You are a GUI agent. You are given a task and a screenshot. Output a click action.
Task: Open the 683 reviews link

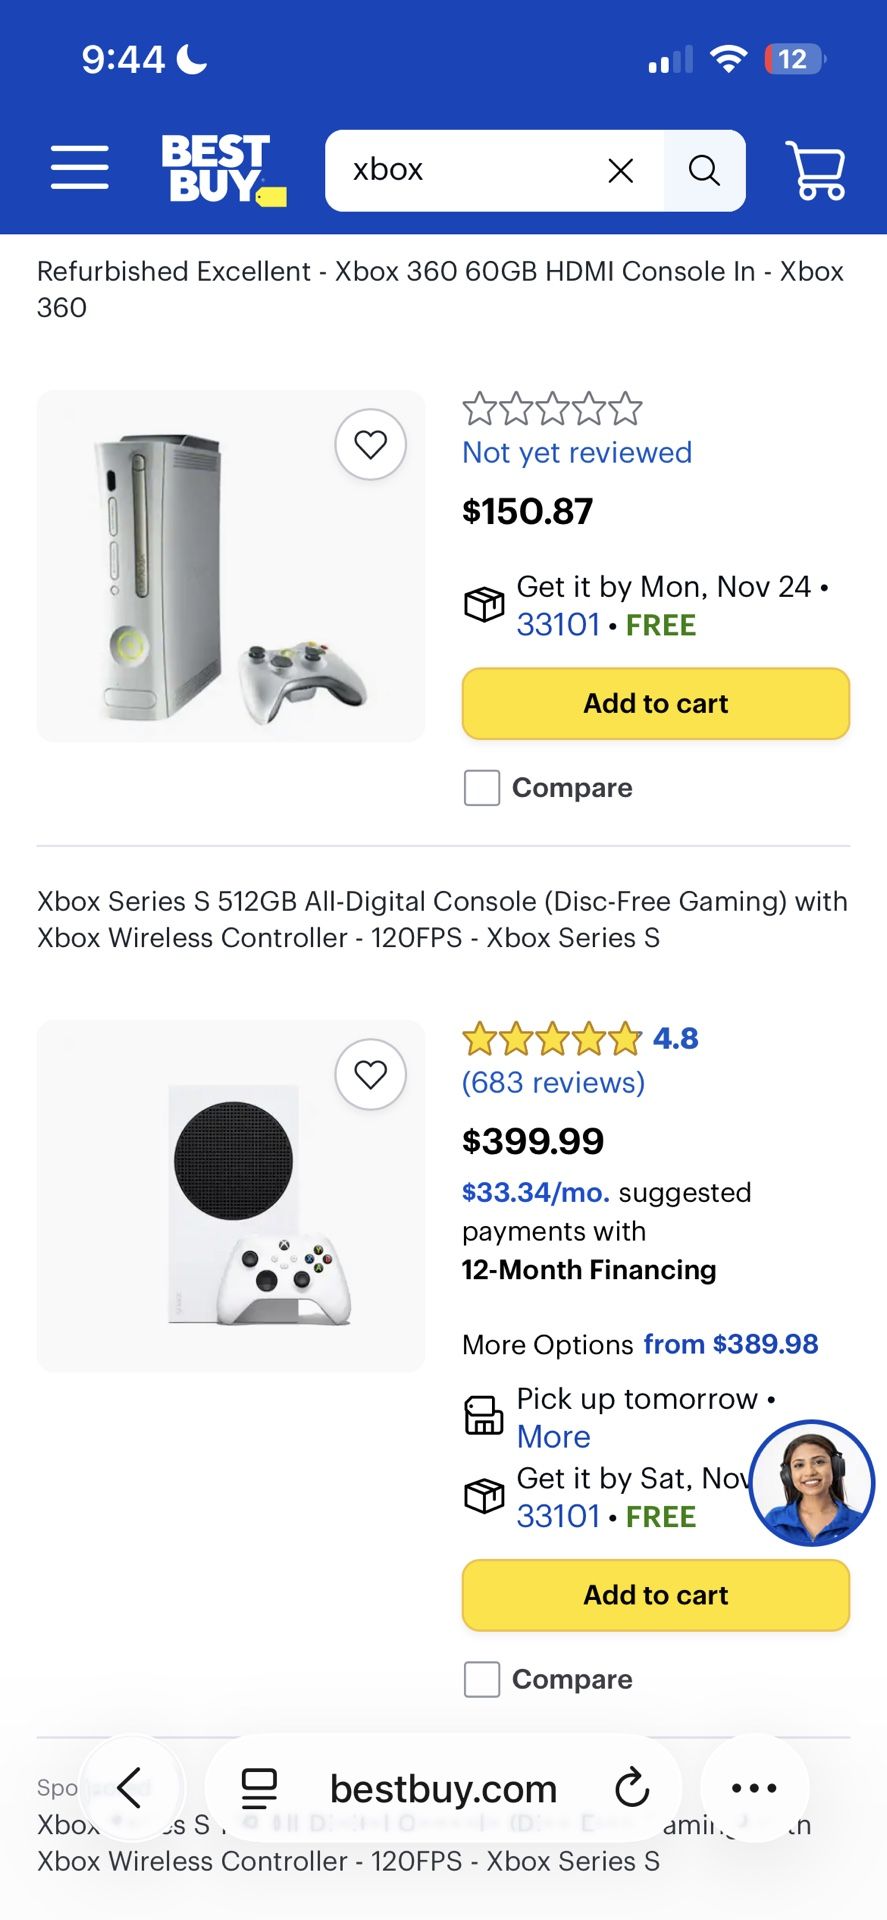[x=551, y=1082]
